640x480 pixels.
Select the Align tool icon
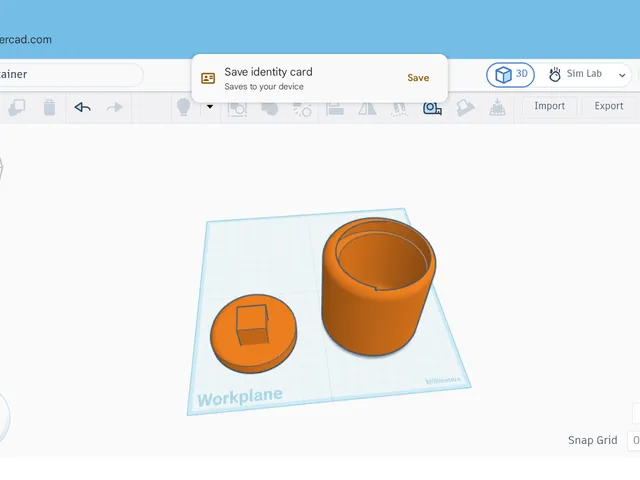point(335,109)
